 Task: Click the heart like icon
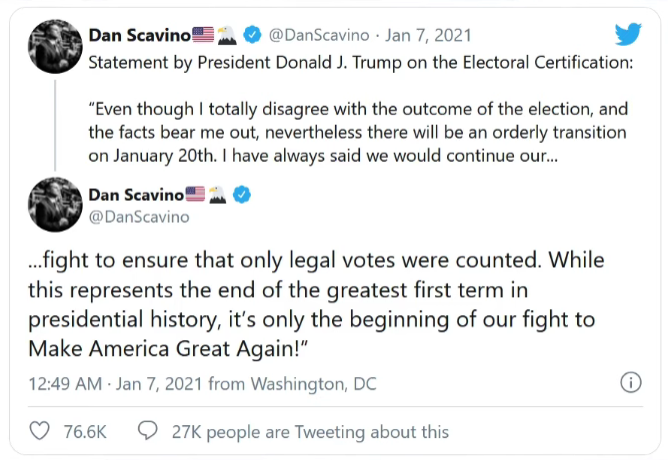click(39, 431)
